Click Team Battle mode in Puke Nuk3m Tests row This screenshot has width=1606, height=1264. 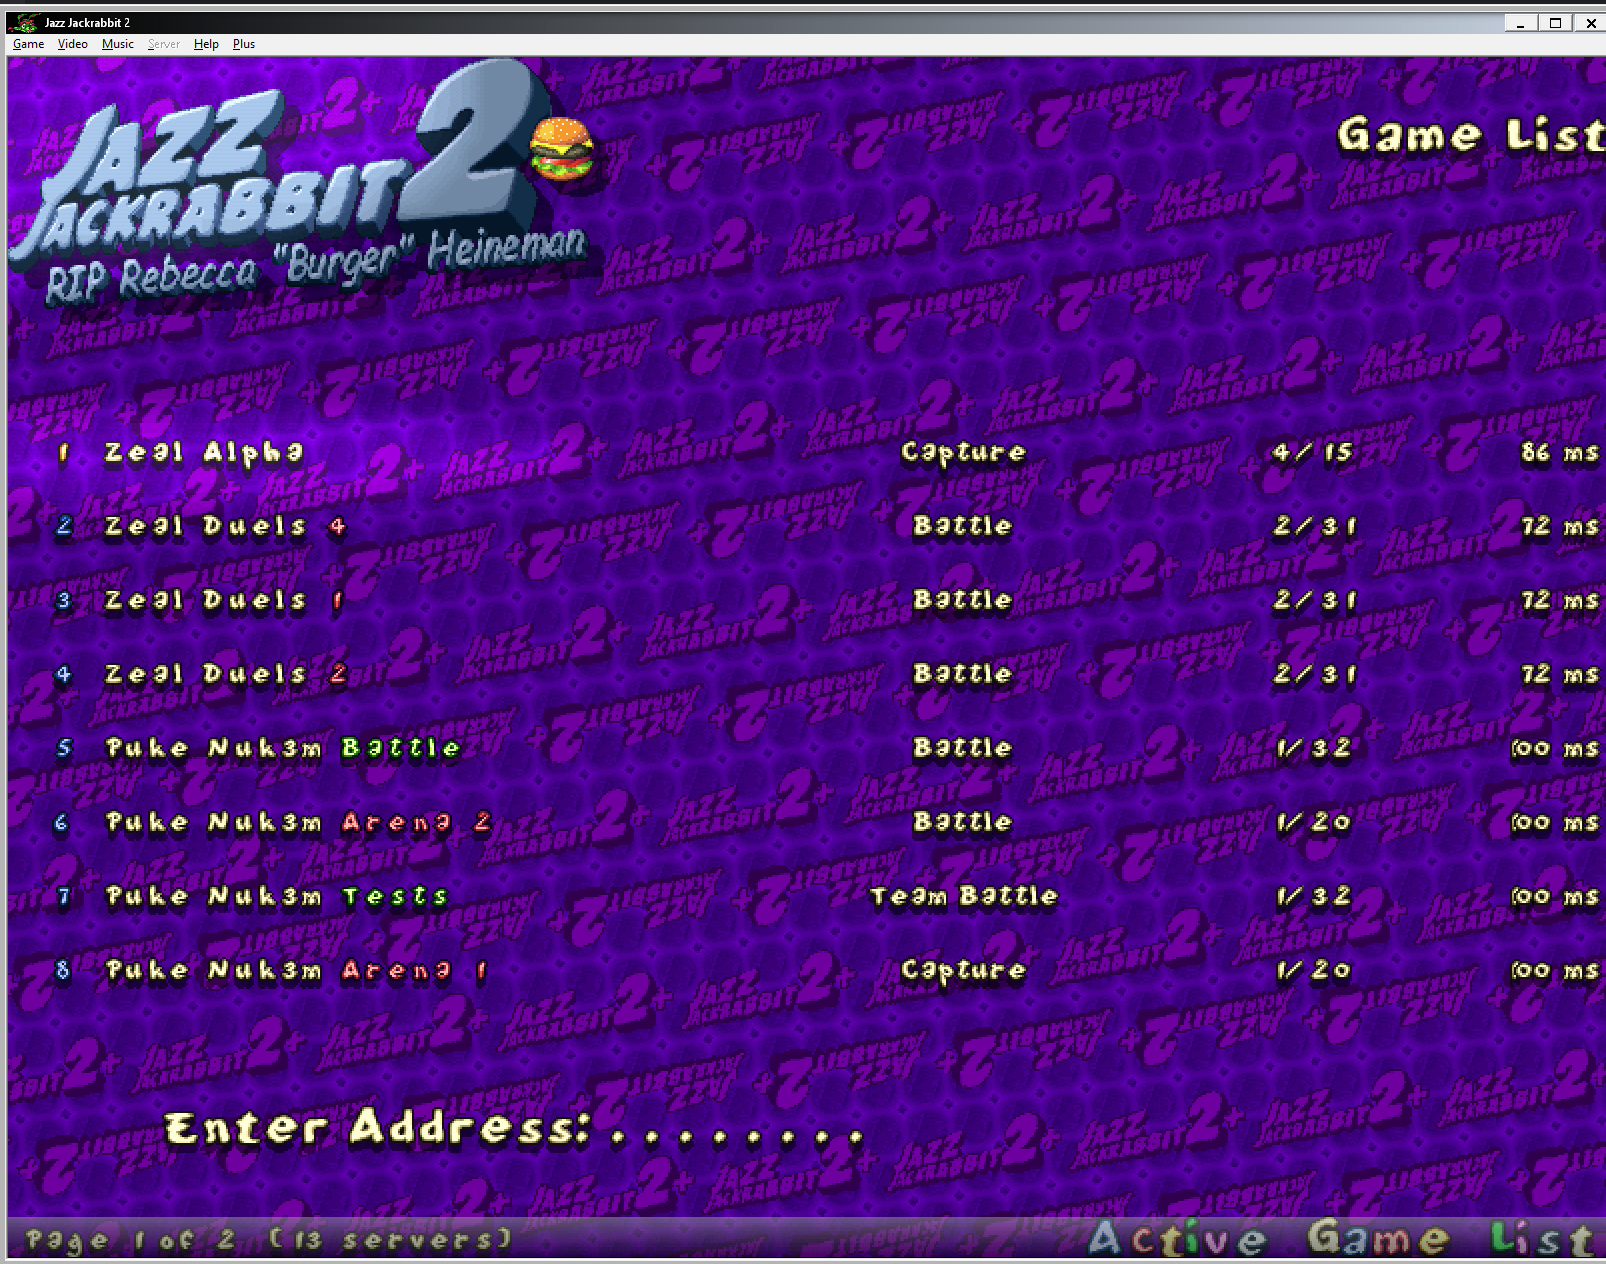click(963, 896)
